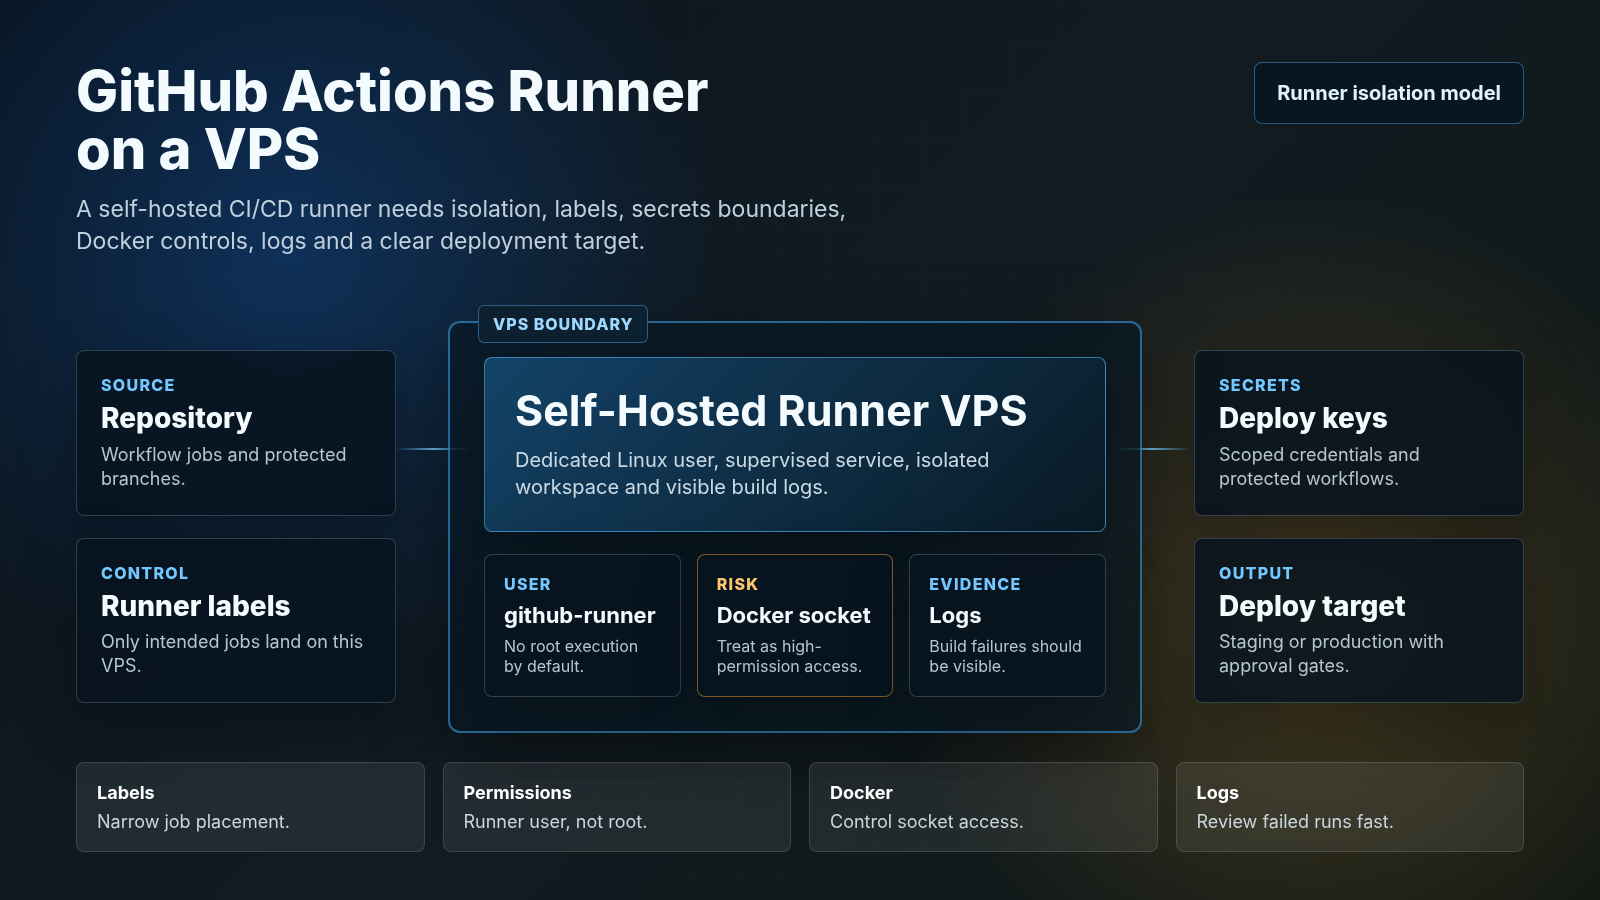
Task: Click 'Control socket access.' text
Action: point(926,821)
